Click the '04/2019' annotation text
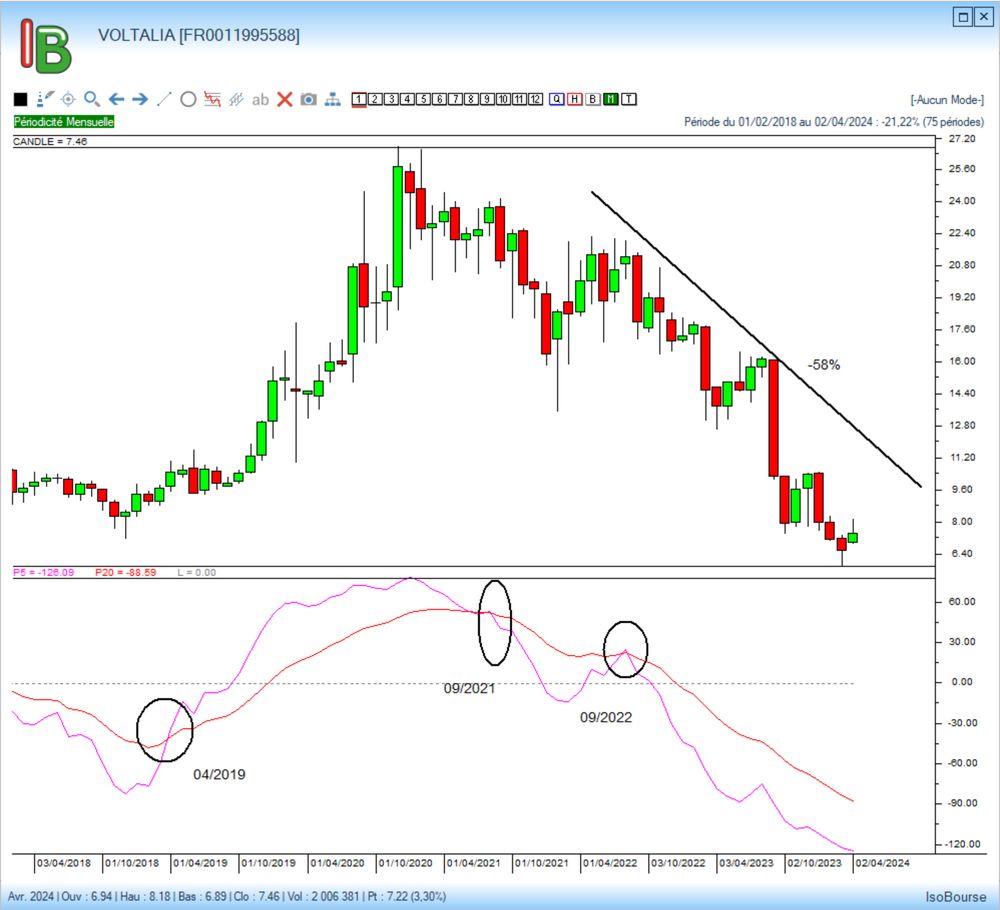 coord(219,774)
